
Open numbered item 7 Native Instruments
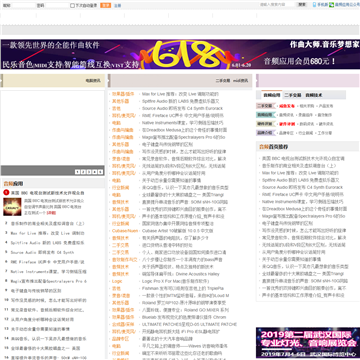[x=48, y=272]
